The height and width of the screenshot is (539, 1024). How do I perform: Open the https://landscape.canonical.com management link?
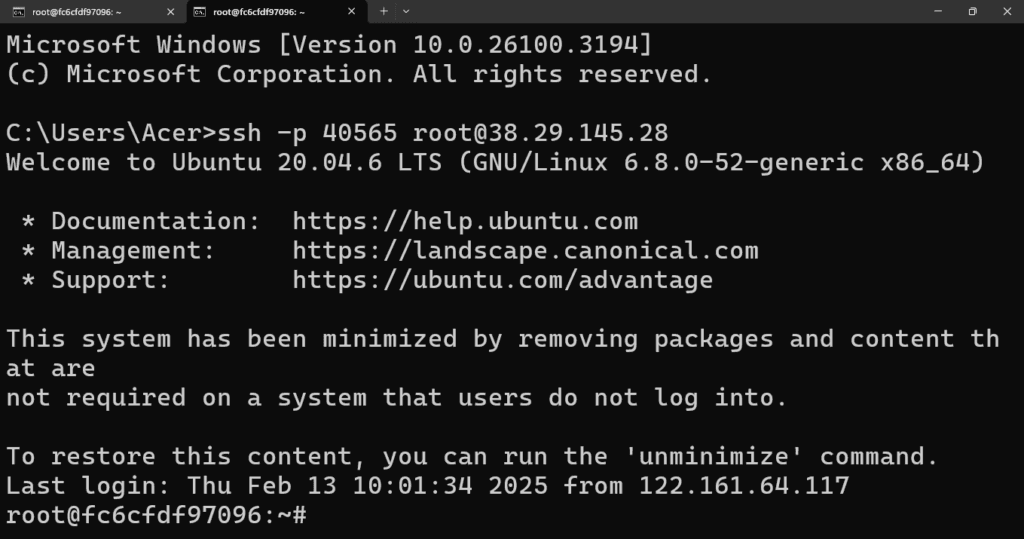coord(526,250)
